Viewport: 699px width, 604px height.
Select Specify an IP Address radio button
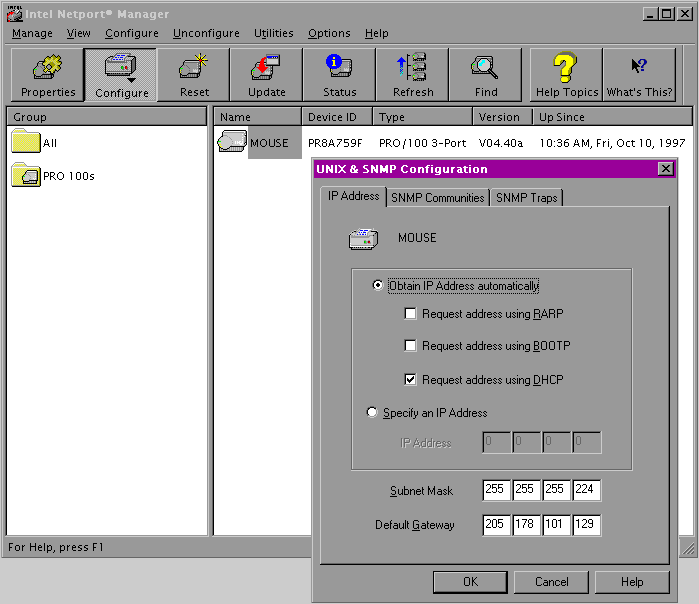click(373, 413)
